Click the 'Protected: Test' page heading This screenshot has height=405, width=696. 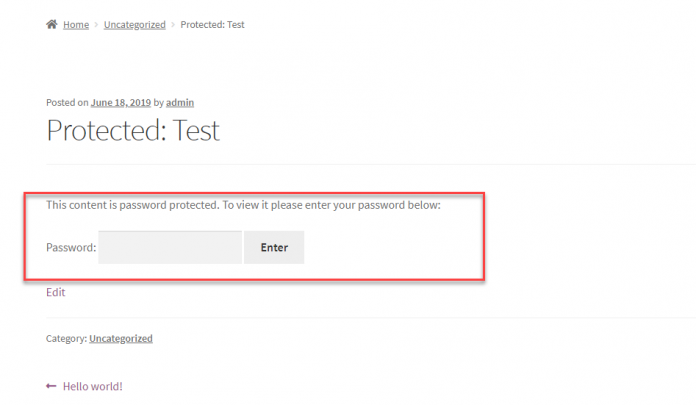133,131
